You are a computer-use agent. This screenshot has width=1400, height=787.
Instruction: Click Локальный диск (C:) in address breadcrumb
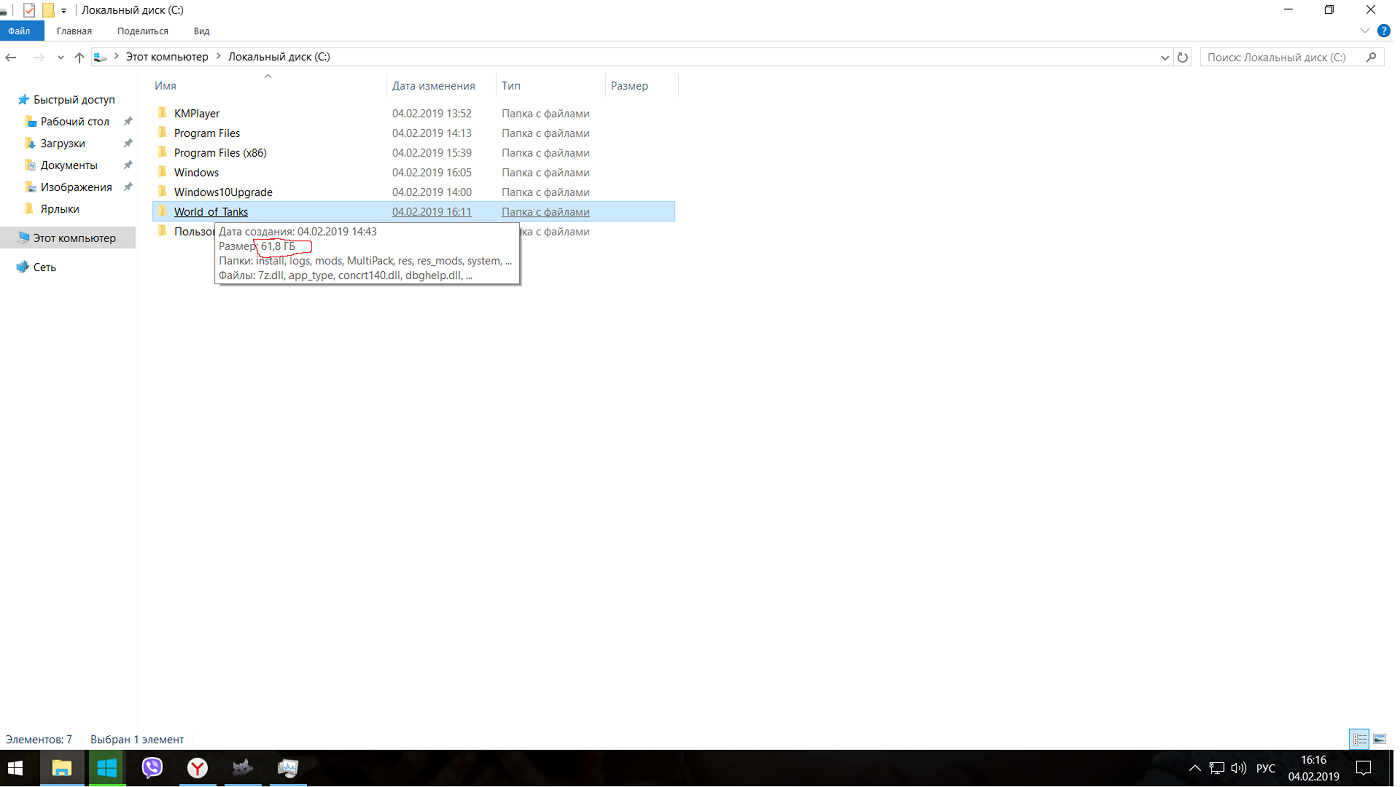coord(279,57)
